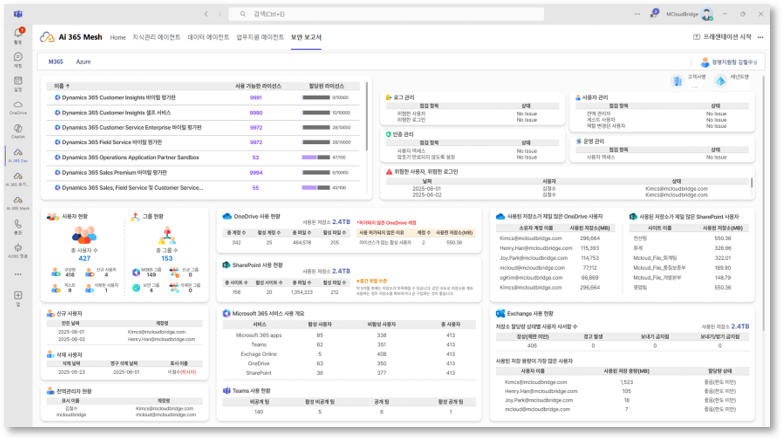This screenshot has width=783, height=440.
Task: Click Mcloud_File_품질보증부 SharePoint site row
Action: tap(691, 268)
